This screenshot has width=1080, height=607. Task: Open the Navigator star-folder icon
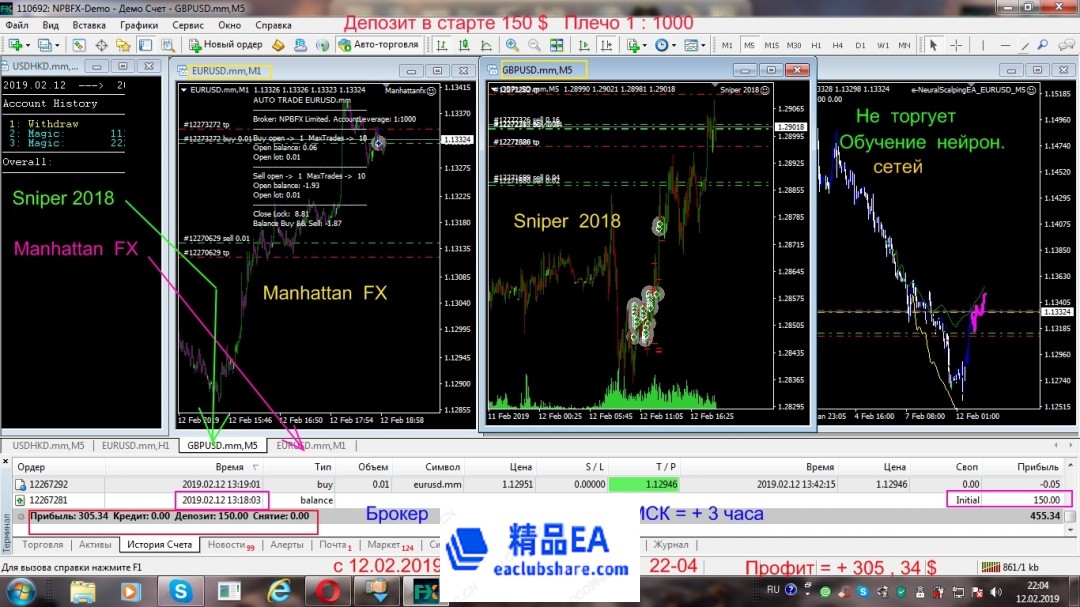pos(123,45)
